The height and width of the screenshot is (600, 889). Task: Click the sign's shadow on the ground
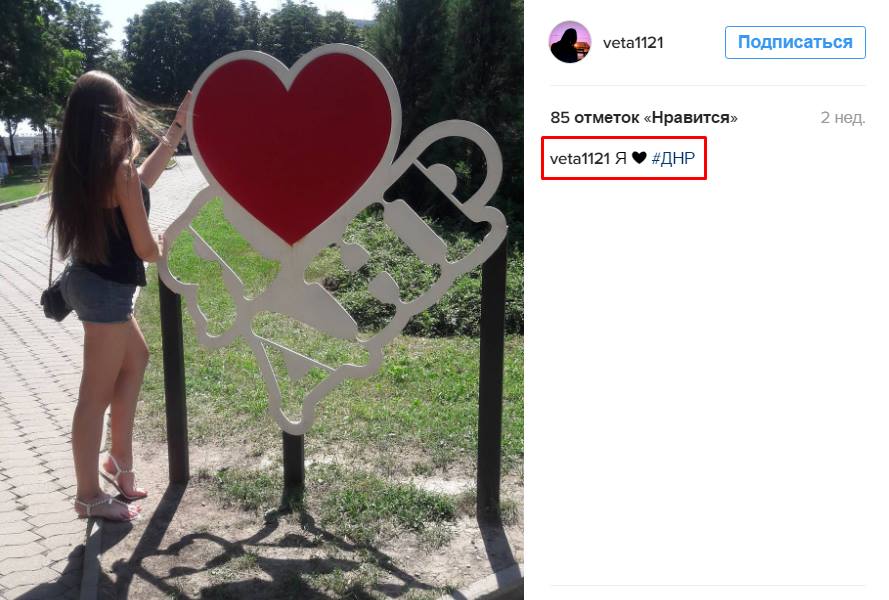click(255, 556)
